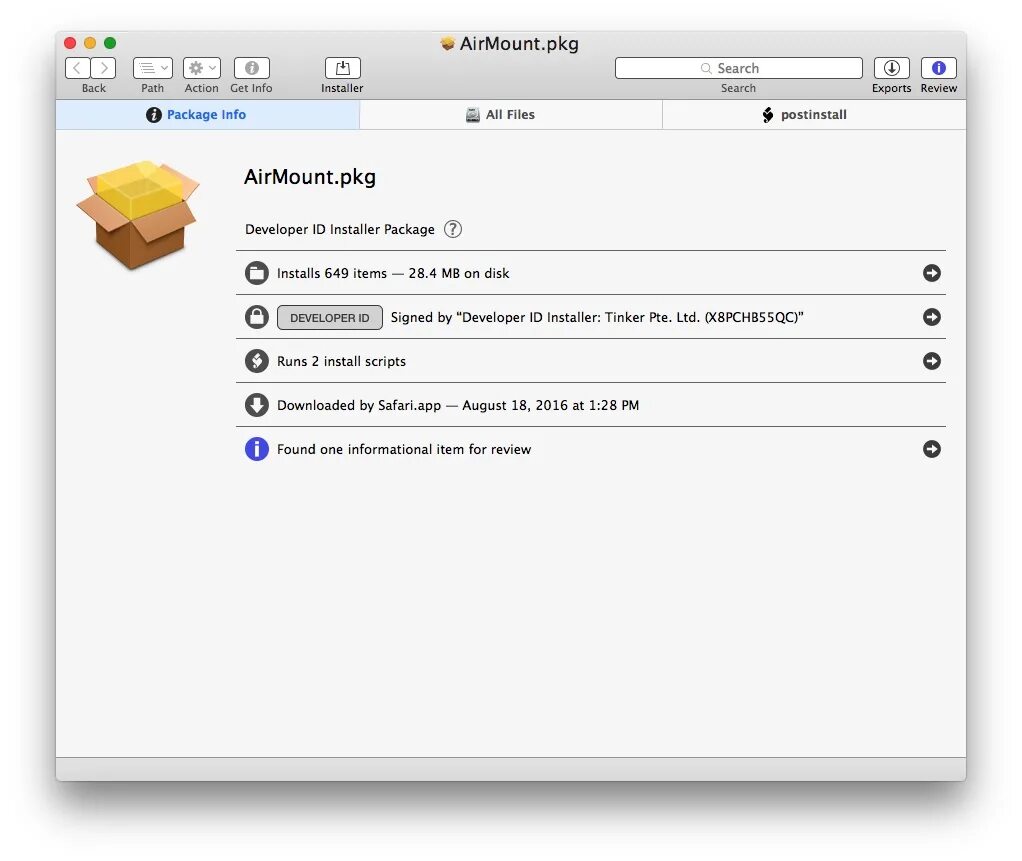Open the Path dropdown in toolbar

(153, 68)
